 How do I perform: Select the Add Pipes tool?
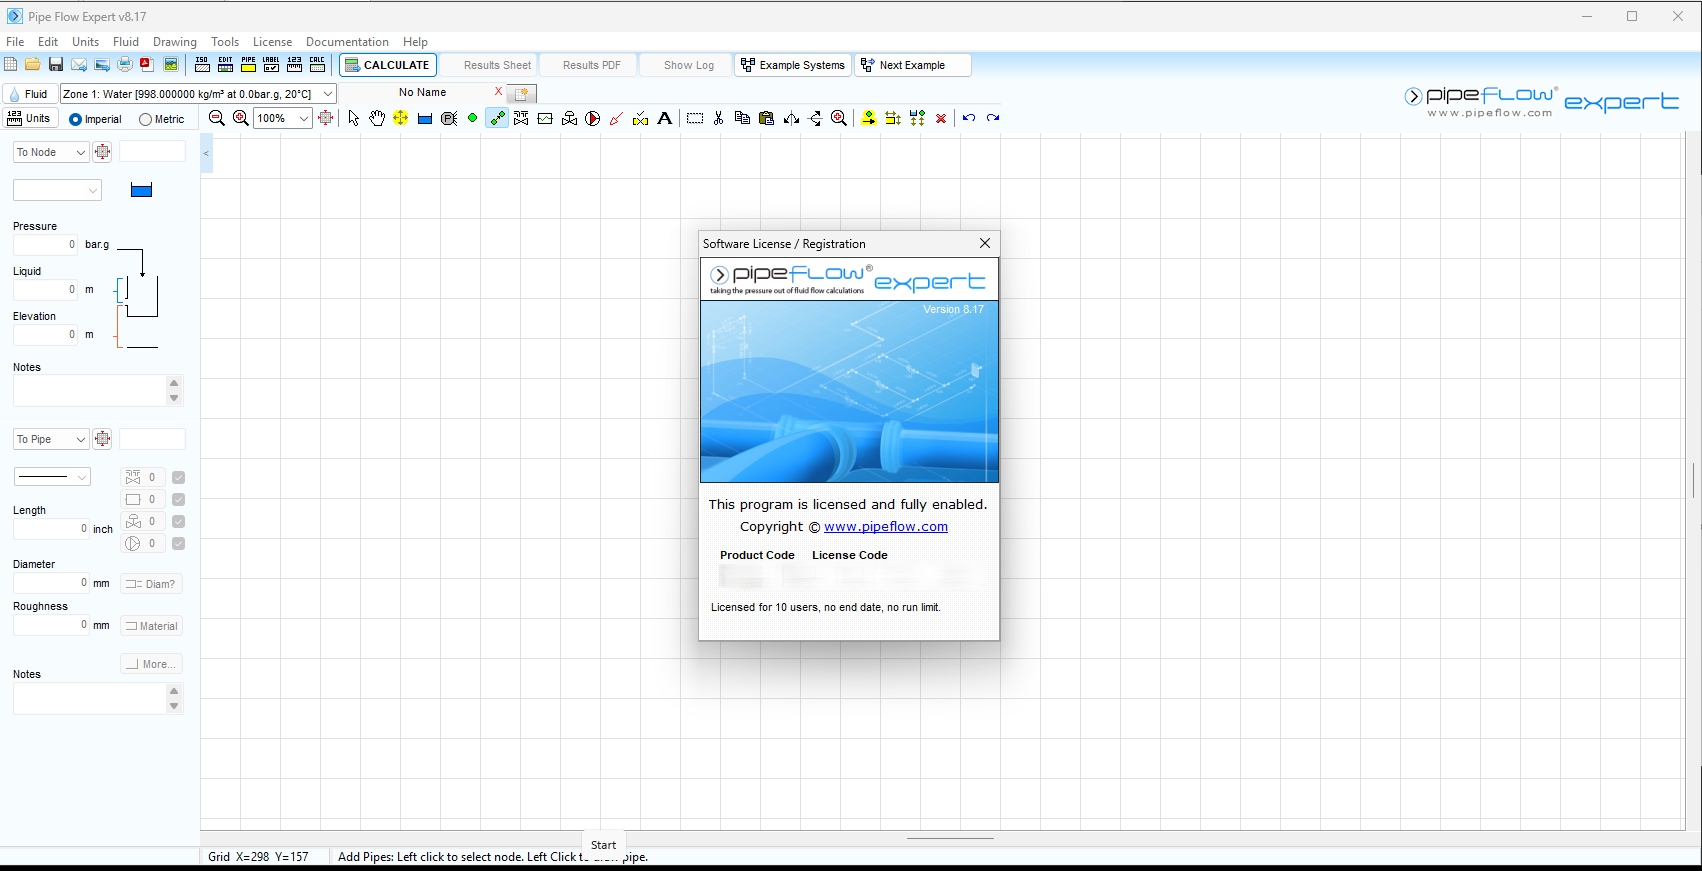(x=497, y=118)
